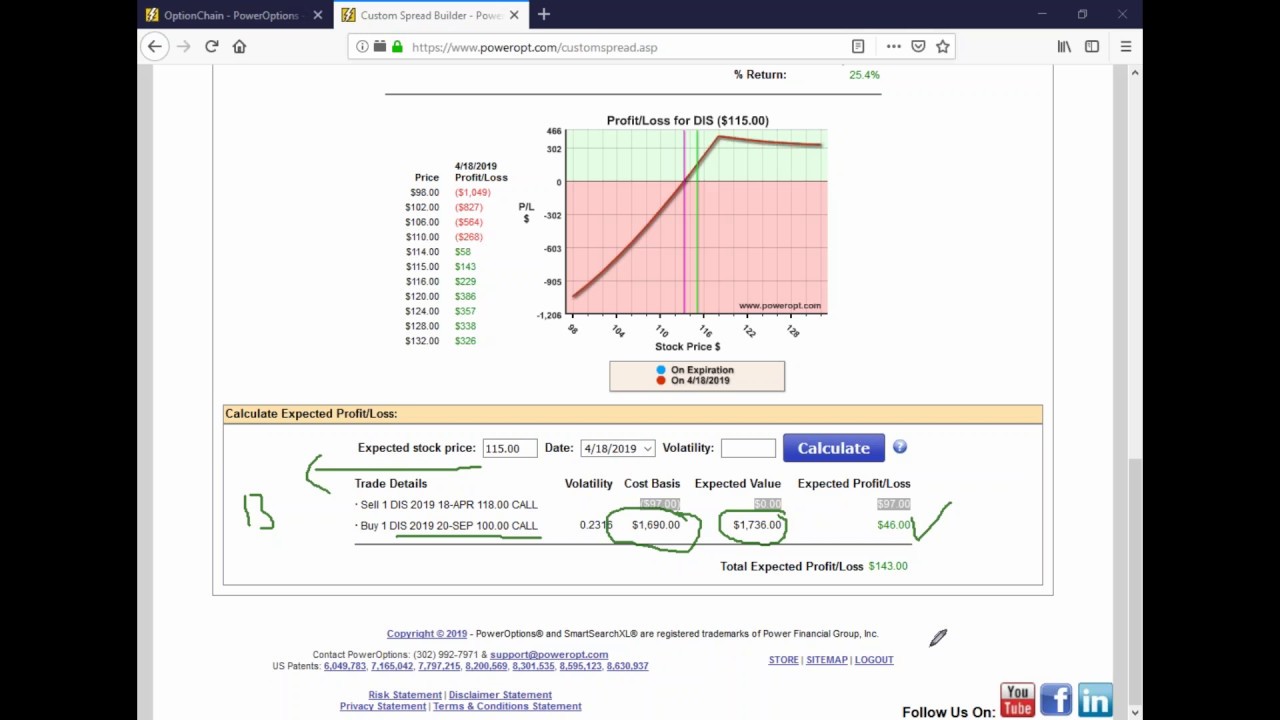Click the green padlock security icon
This screenshot has width=1280, height=720.
click(x=397, y=47)
